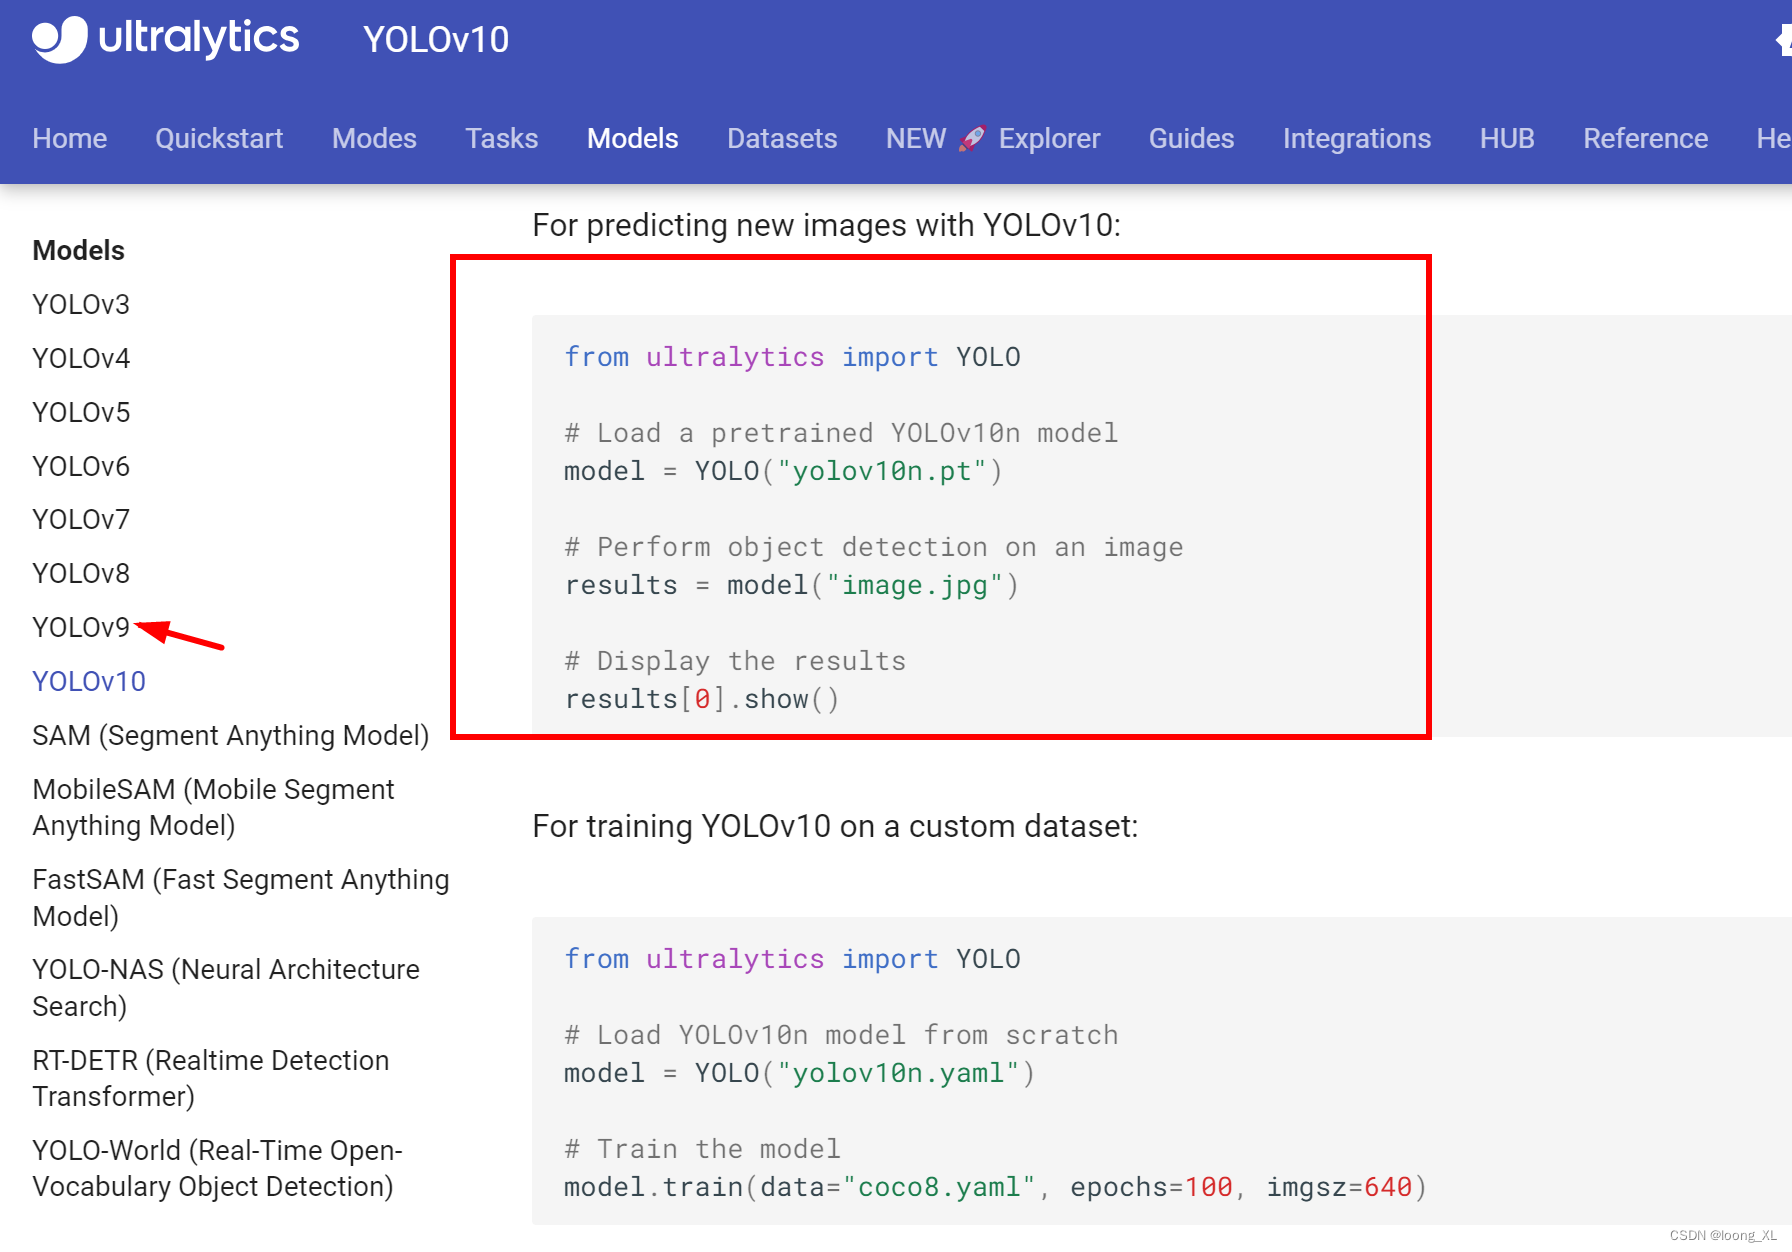Open YOLO-NAS (Neural Architecture Search) link
The height and width of the screenshot is (1252, 1792).
pos(226,988)
